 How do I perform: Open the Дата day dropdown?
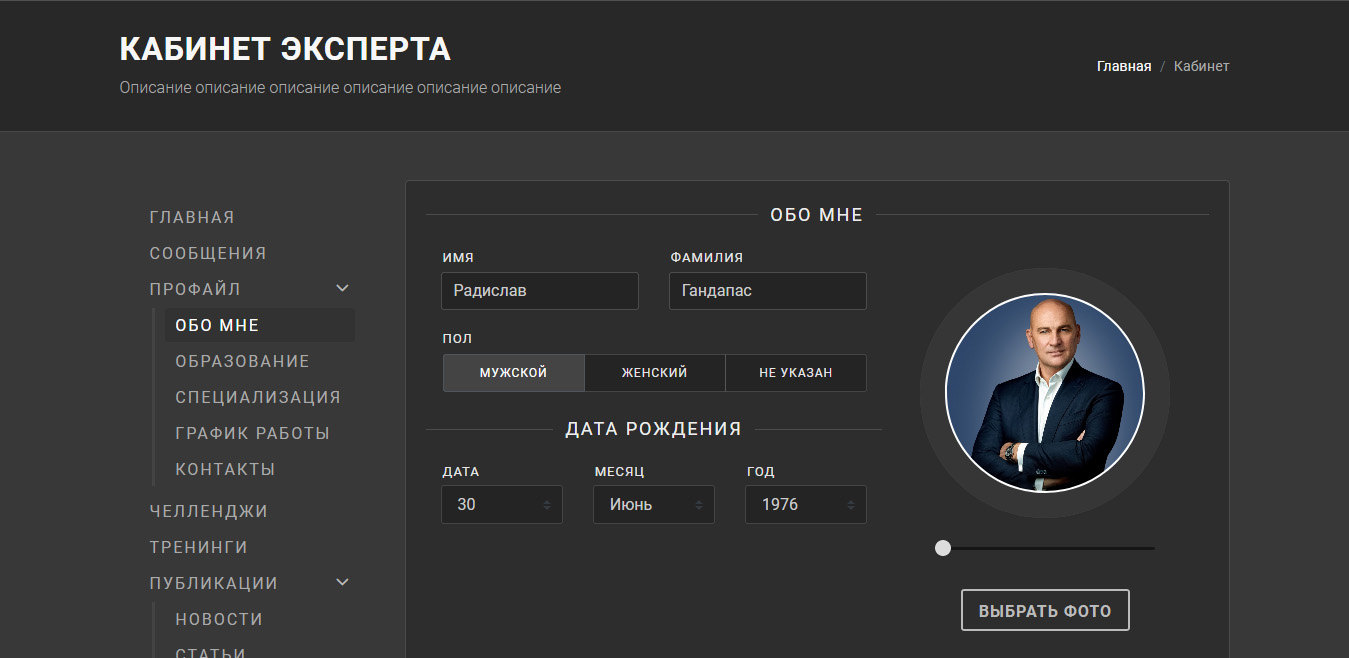[x=501, y=505]
